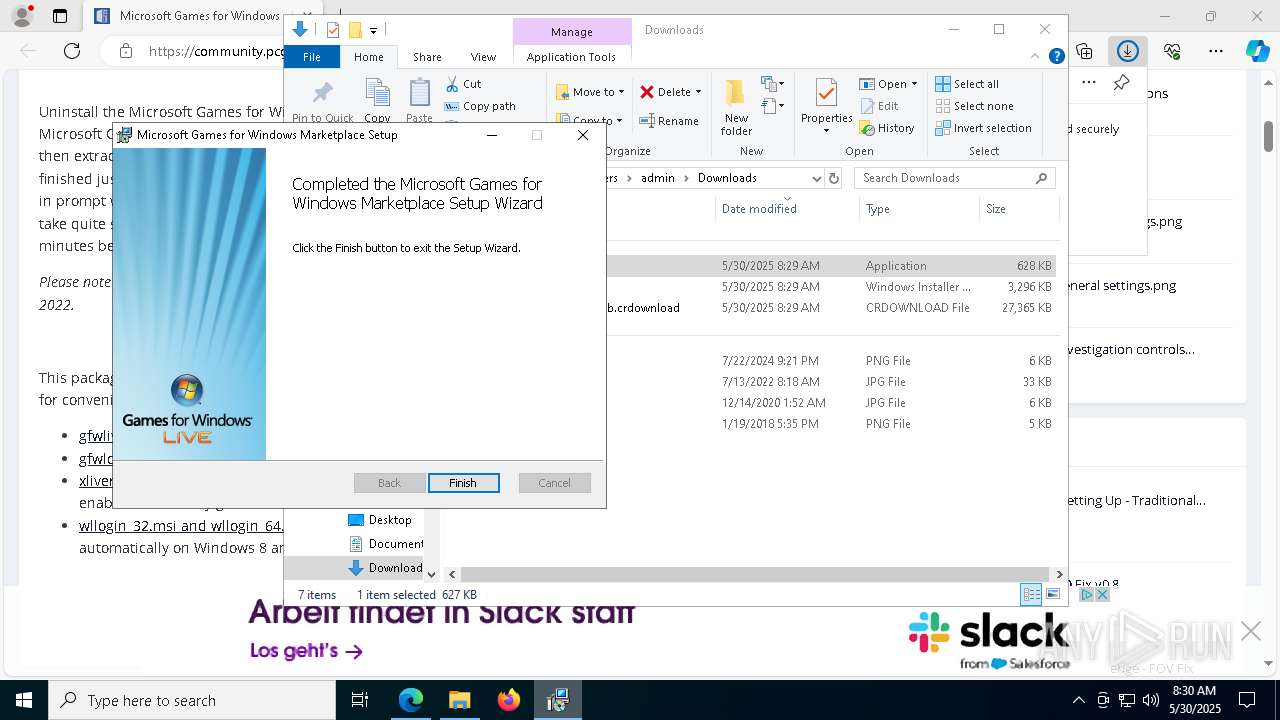The height and width of the screenshot is (720, 1280).
Task: Expand the Properties dropdown arrow
Action: coord(826,131)
